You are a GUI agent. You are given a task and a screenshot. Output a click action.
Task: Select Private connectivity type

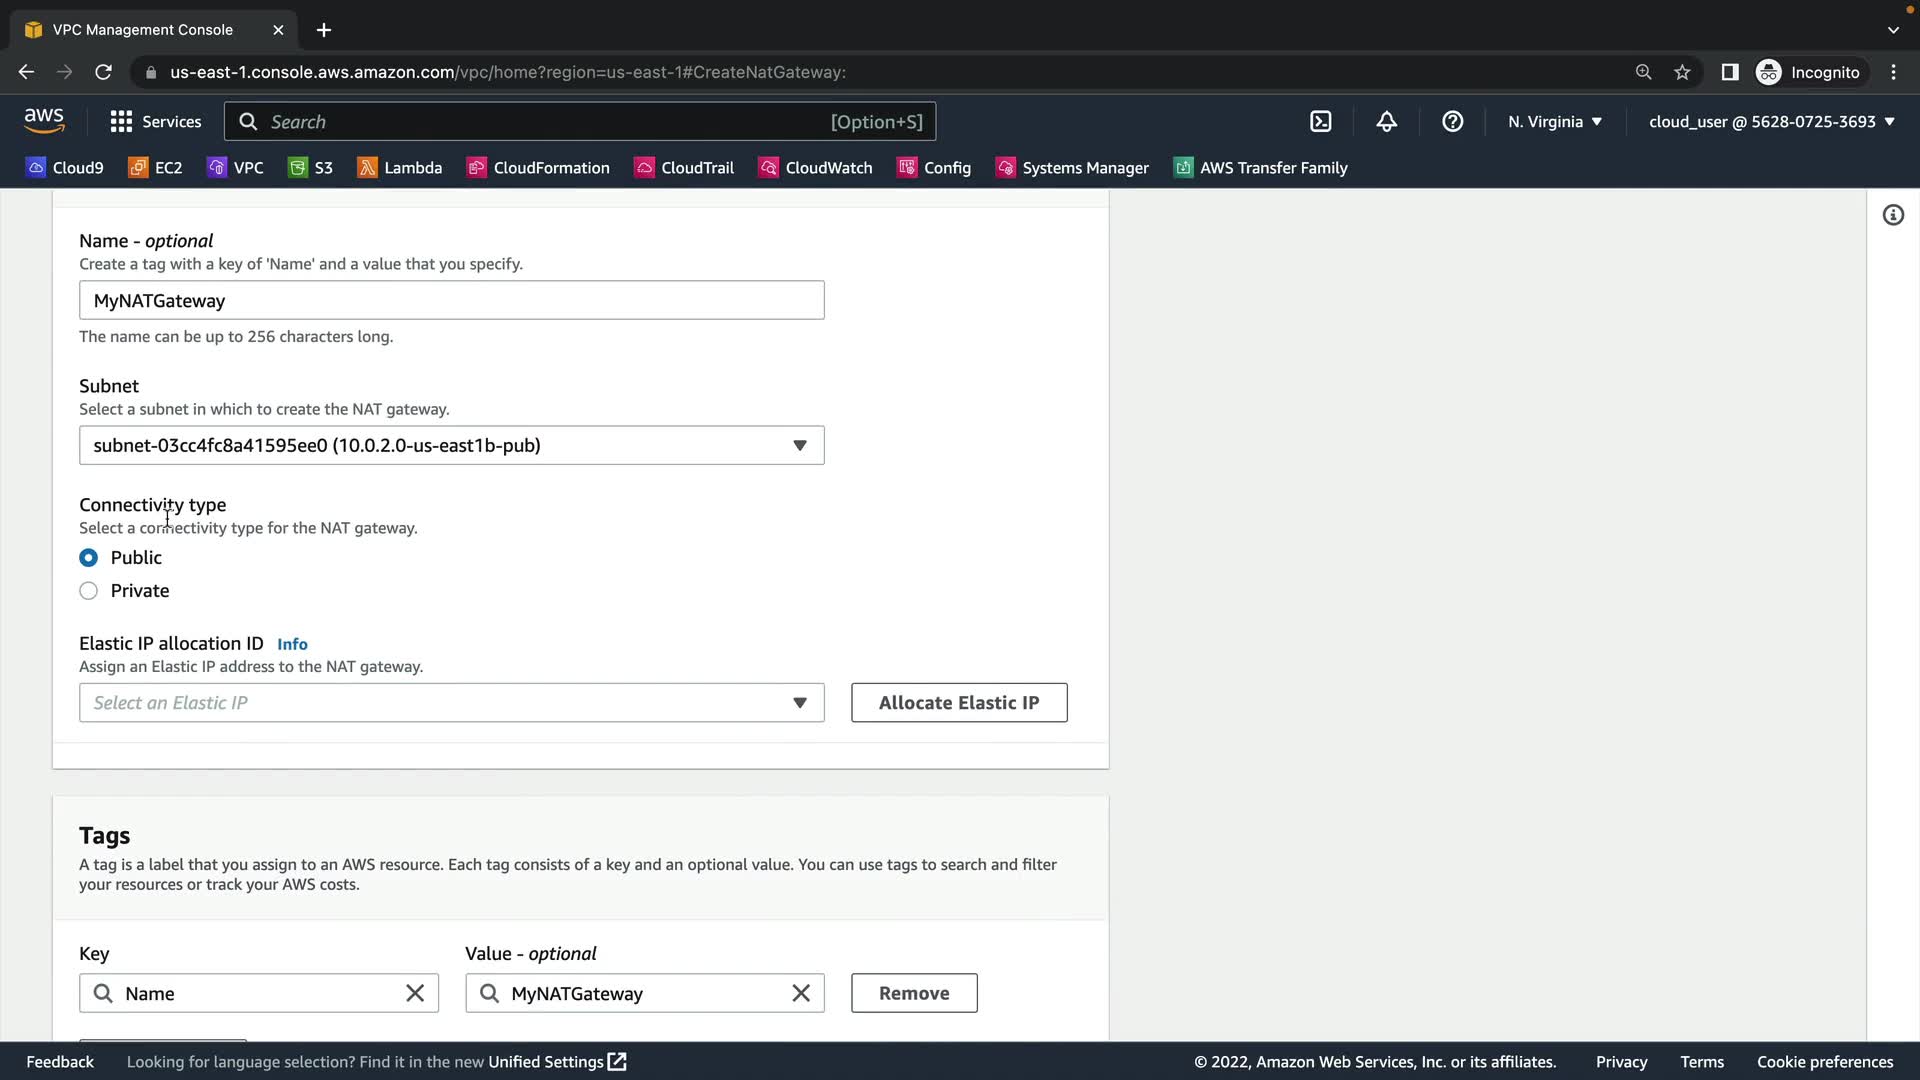[89, 591]
